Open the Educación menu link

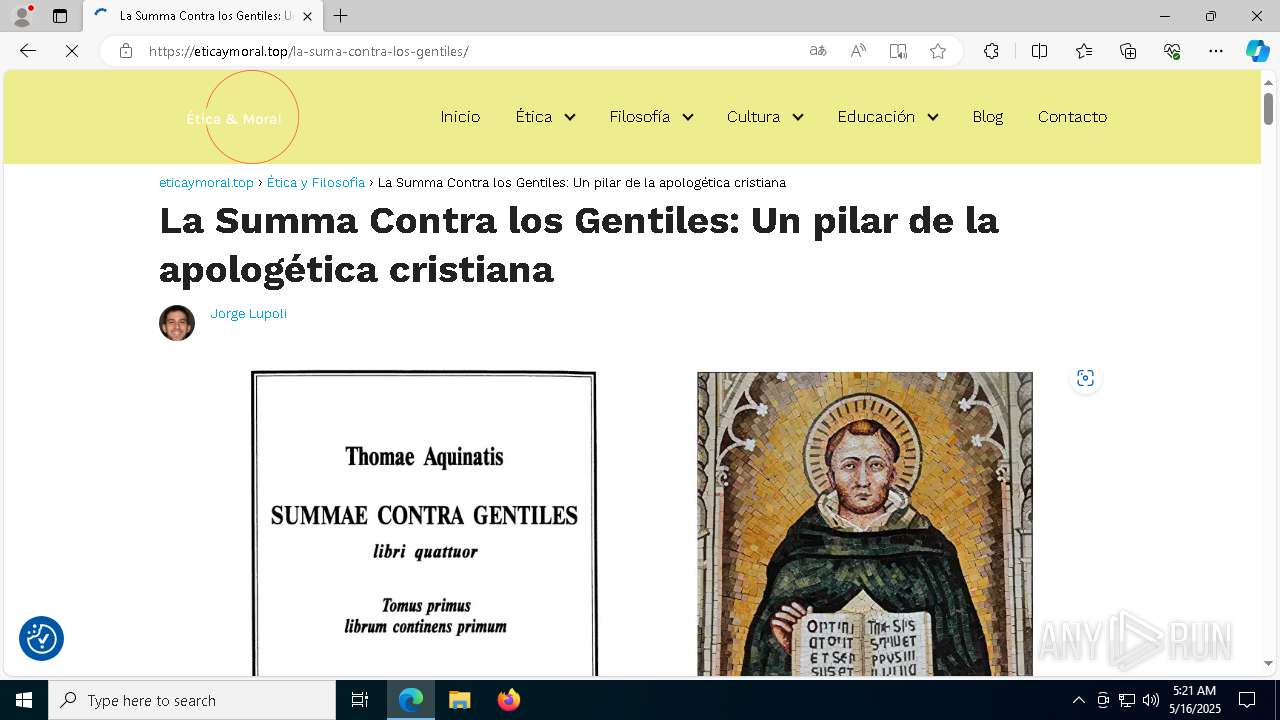[876, 117]
